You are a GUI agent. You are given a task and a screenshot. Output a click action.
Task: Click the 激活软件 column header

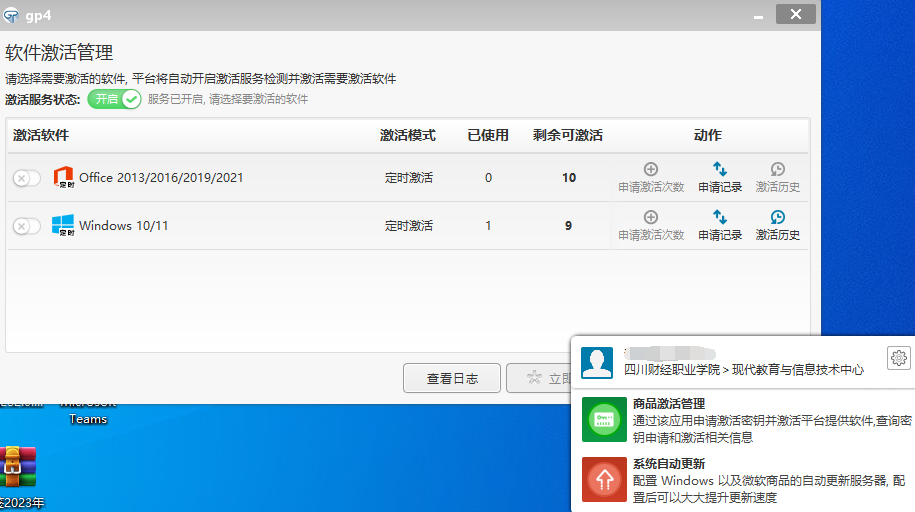[x=41, y=135]
